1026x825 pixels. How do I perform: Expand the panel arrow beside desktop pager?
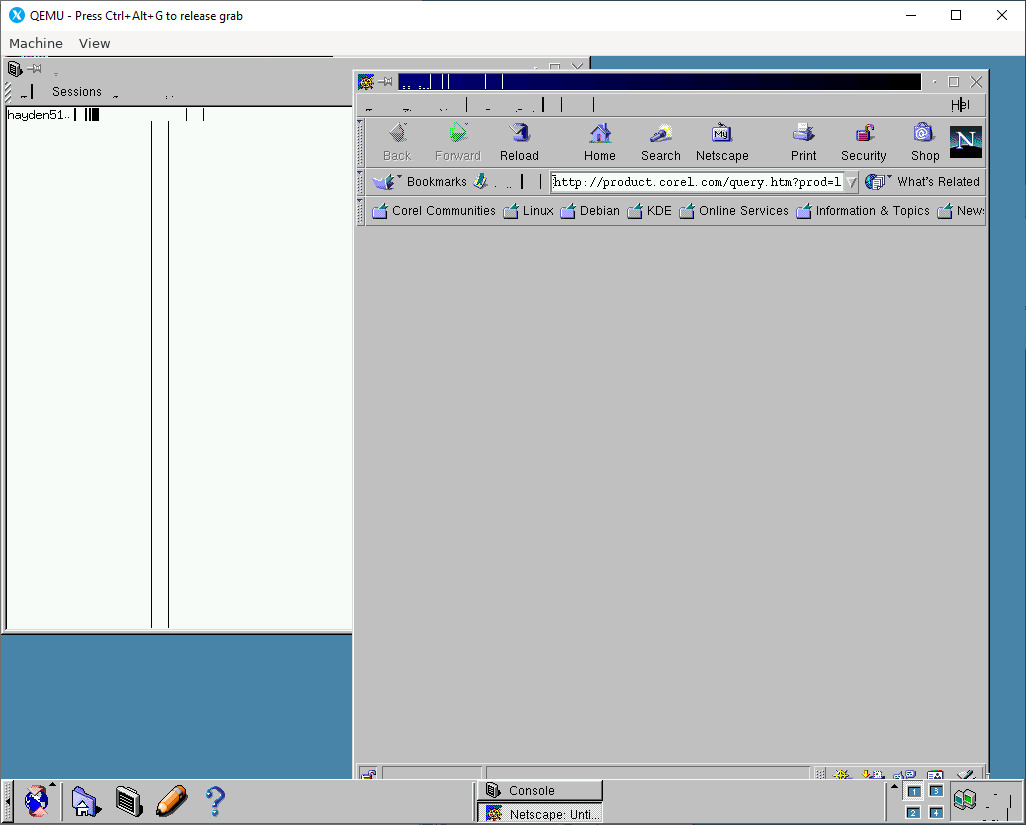[894, 786]
